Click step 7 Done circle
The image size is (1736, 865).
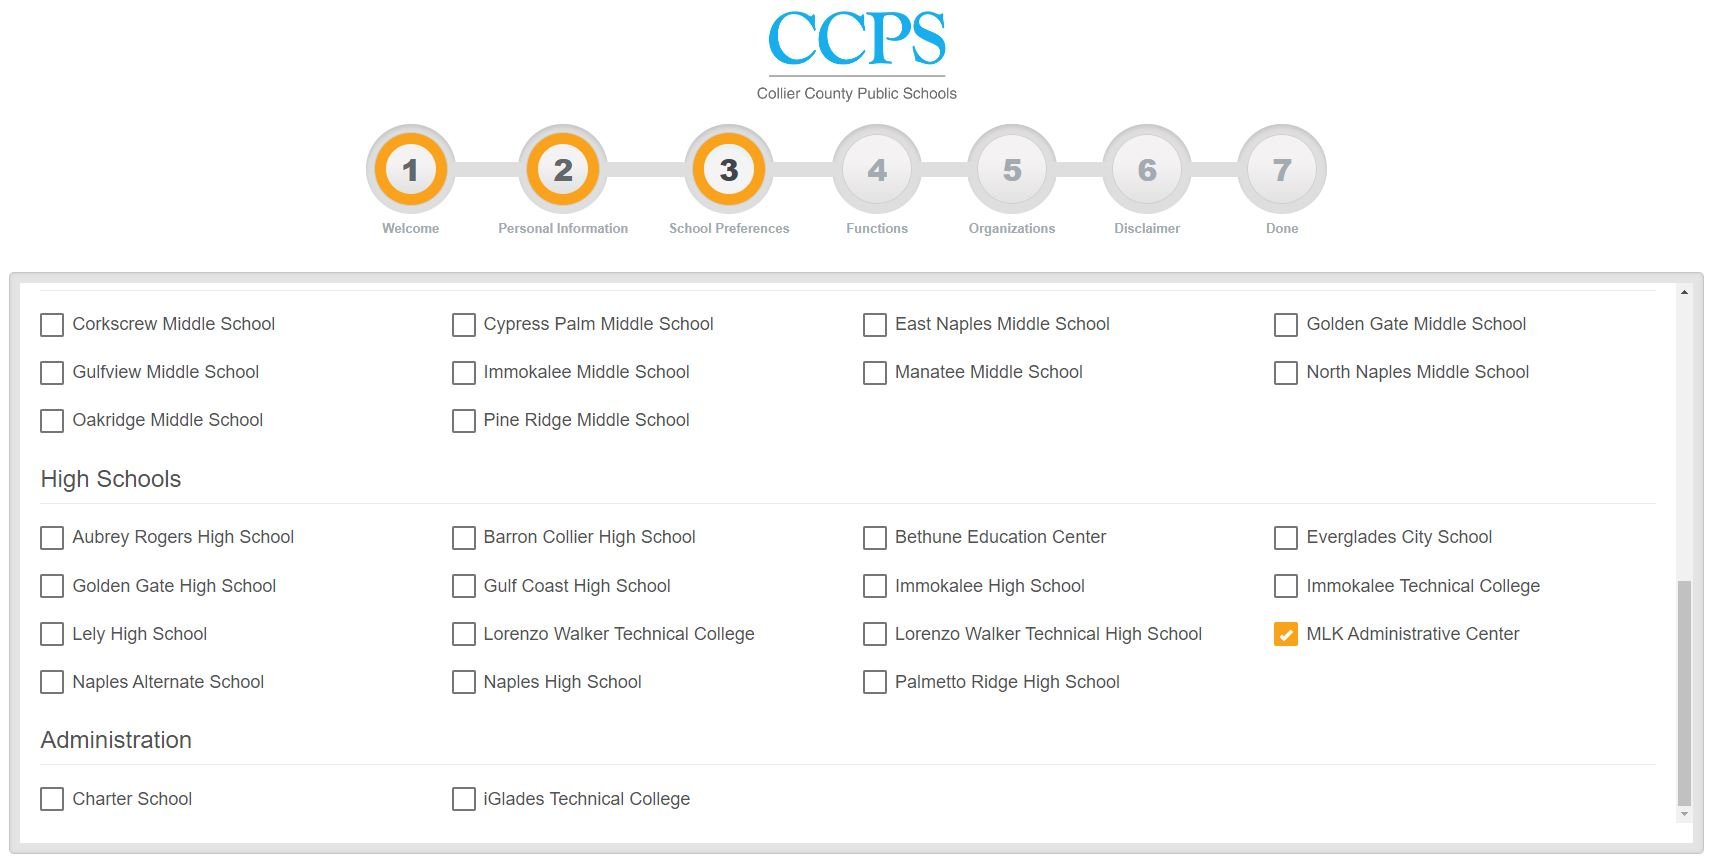coord(1282,170)
